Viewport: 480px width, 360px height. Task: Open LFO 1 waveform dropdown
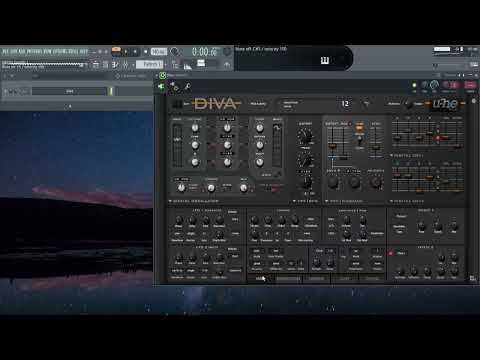pos(177,234)
